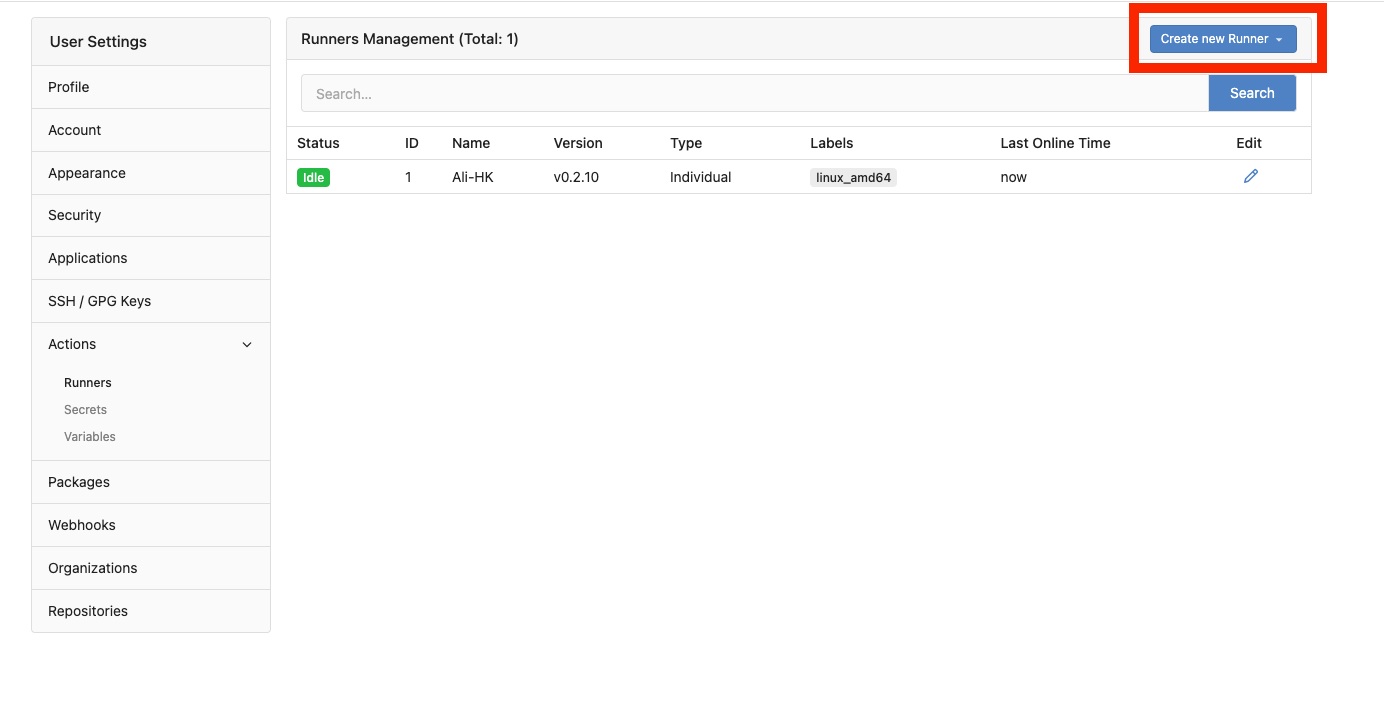Open the Packages settings section

[78, 481]
